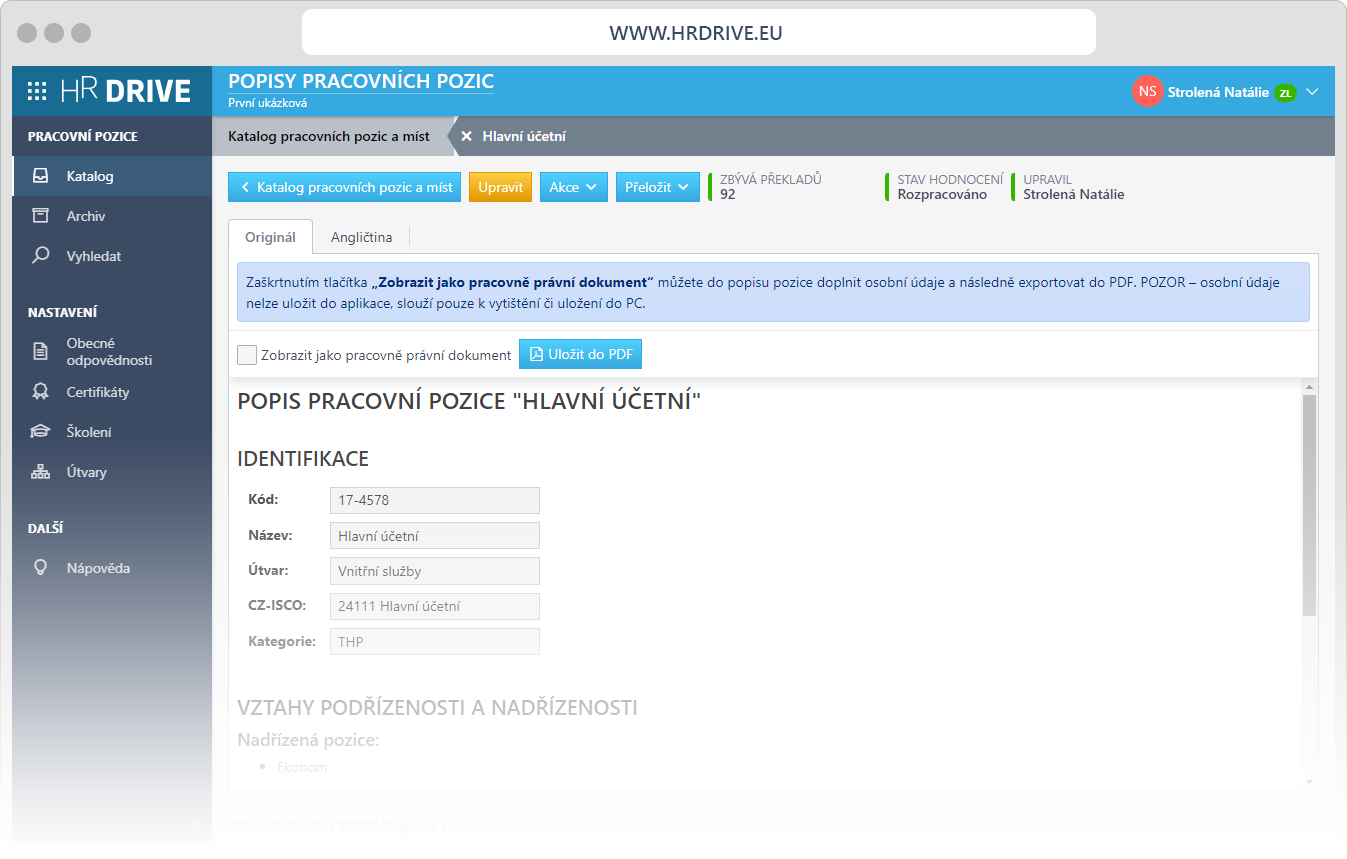Open the Ekonom superior position link
This screenshot has width=1347, height=859.
point(300,767)
